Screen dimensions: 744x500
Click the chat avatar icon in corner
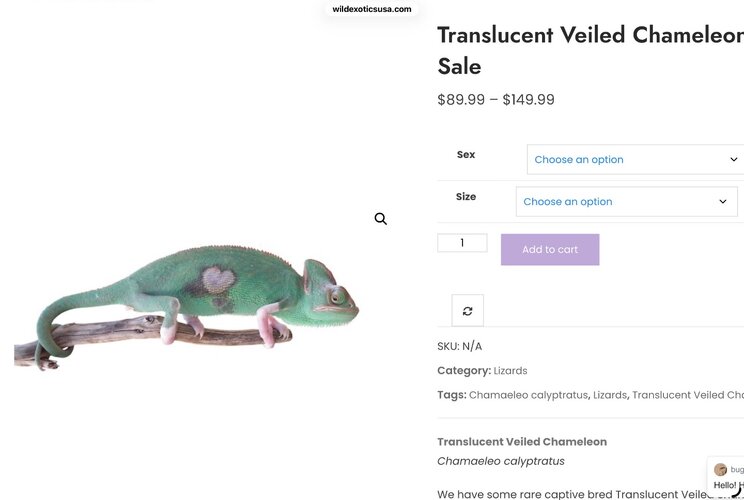tap(720, 469)
